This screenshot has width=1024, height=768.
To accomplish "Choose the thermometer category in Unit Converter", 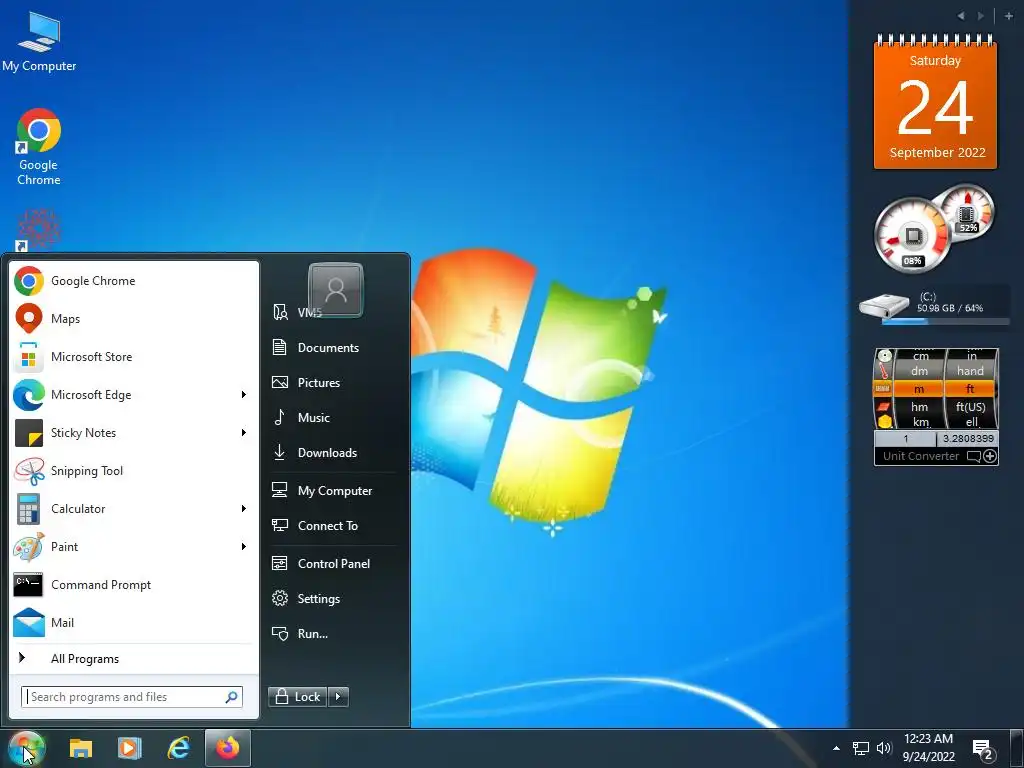I will [x=884, y=372].
